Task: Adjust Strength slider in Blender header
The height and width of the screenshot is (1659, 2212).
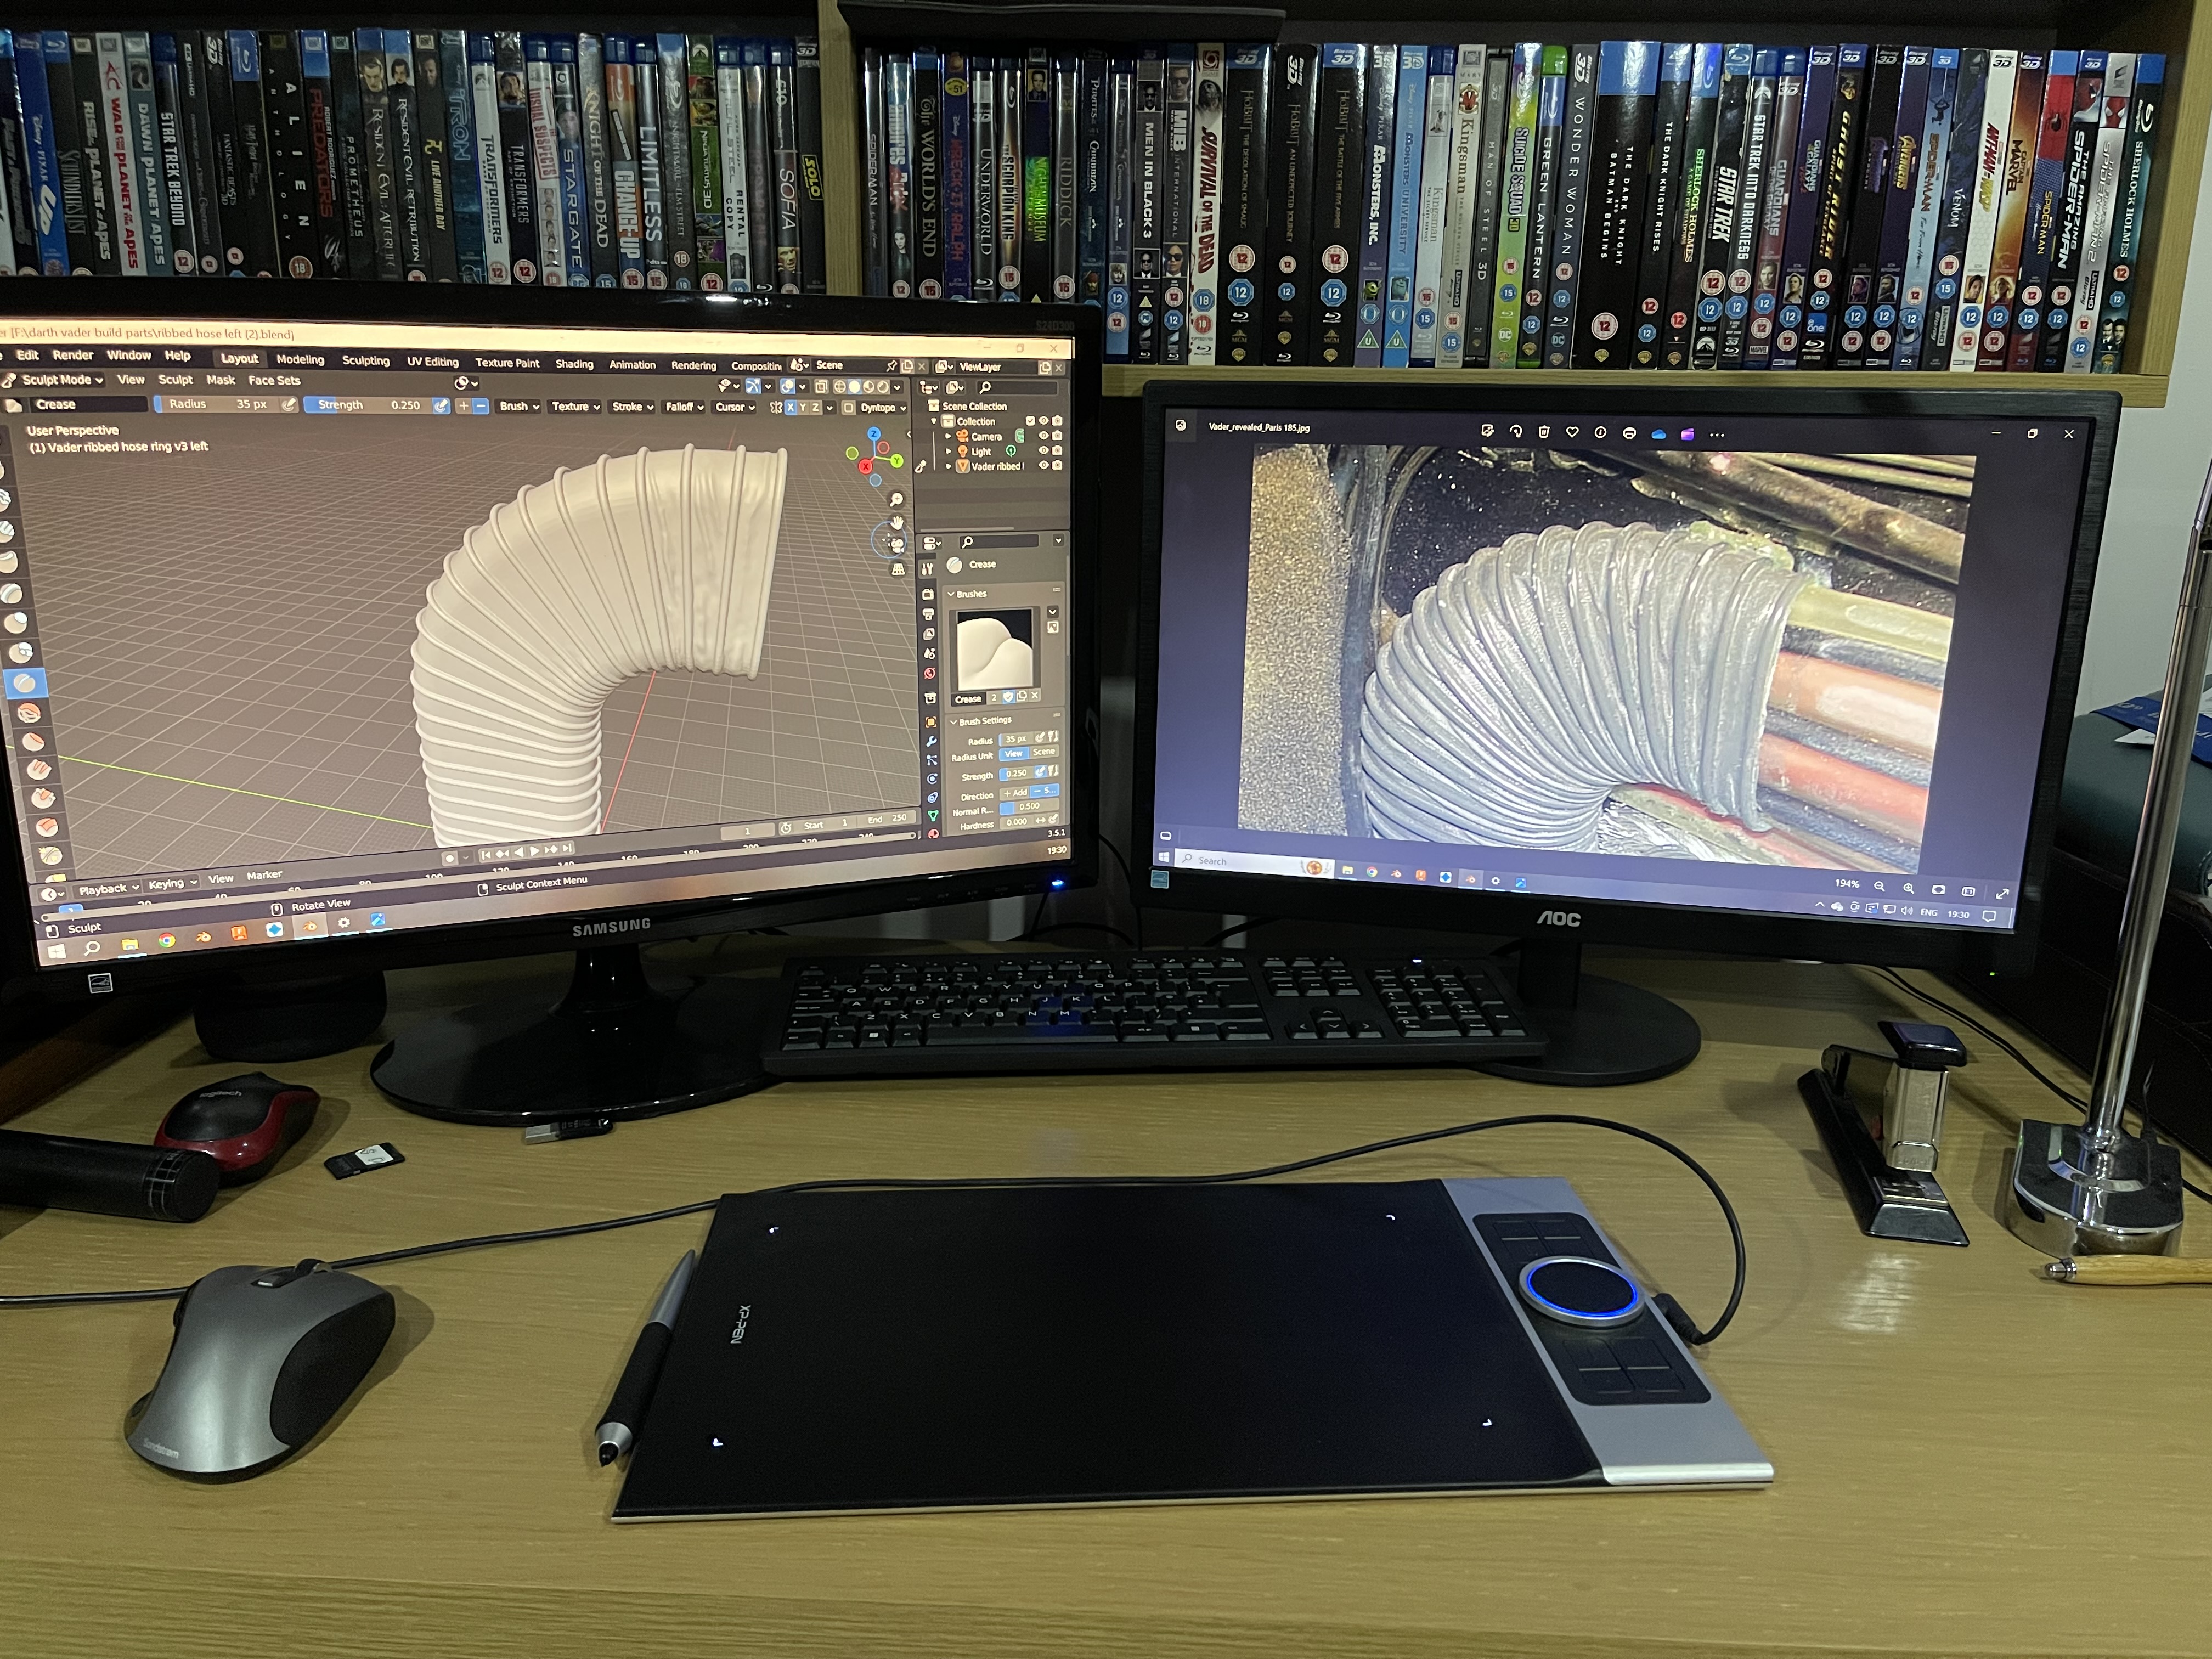Action: tap(367, 405)
